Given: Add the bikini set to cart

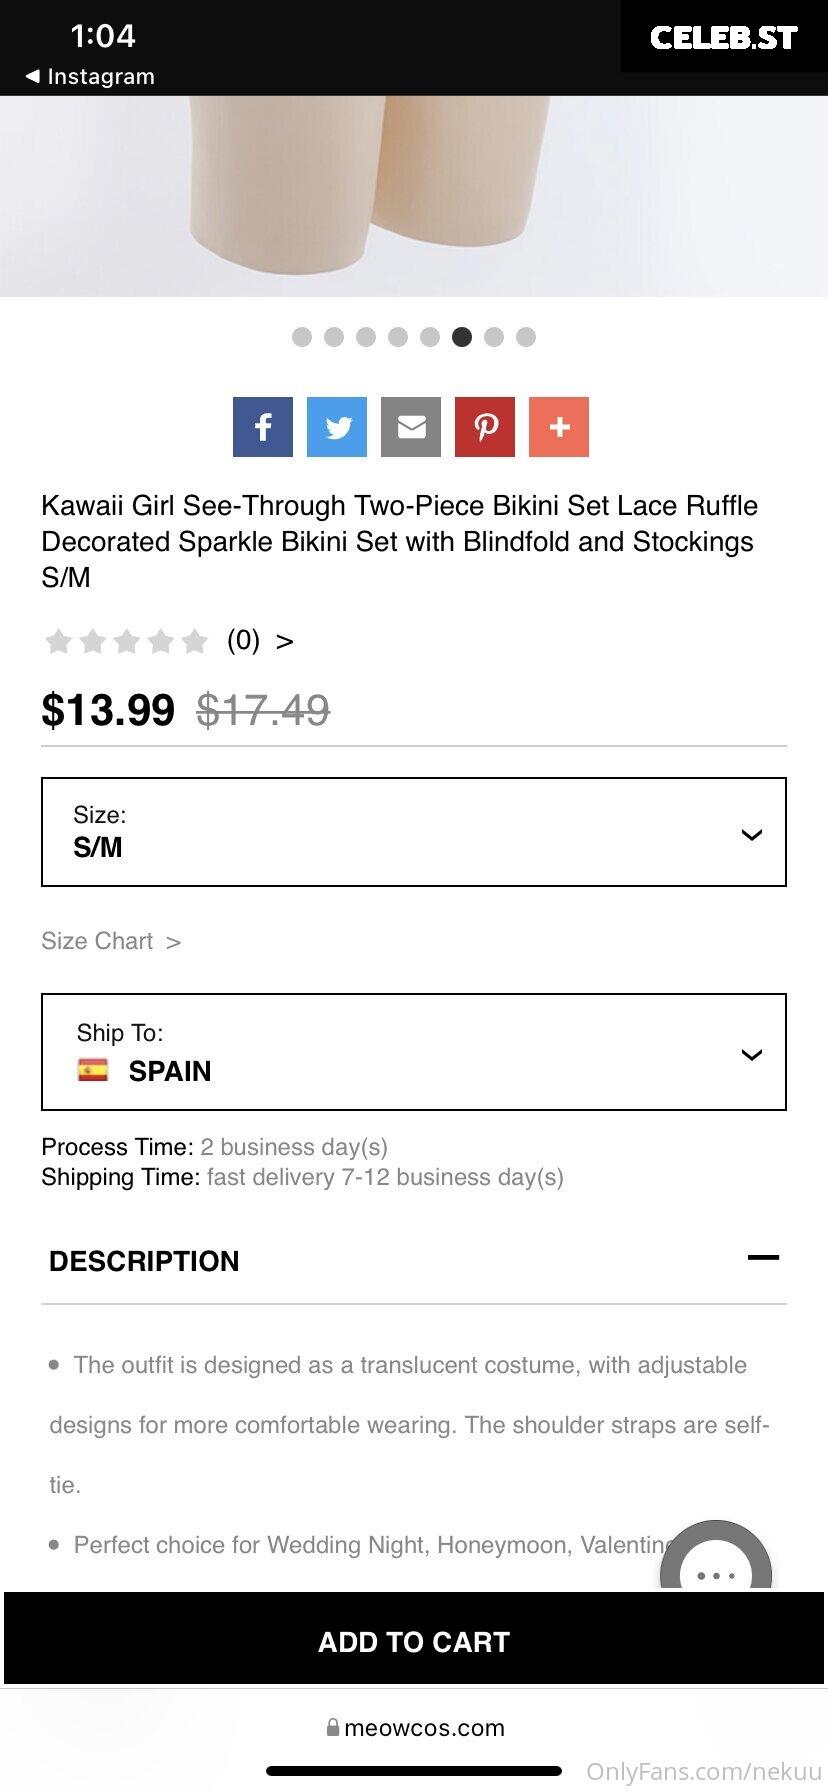Looking at the screenshot, I should pos(414,1642).
